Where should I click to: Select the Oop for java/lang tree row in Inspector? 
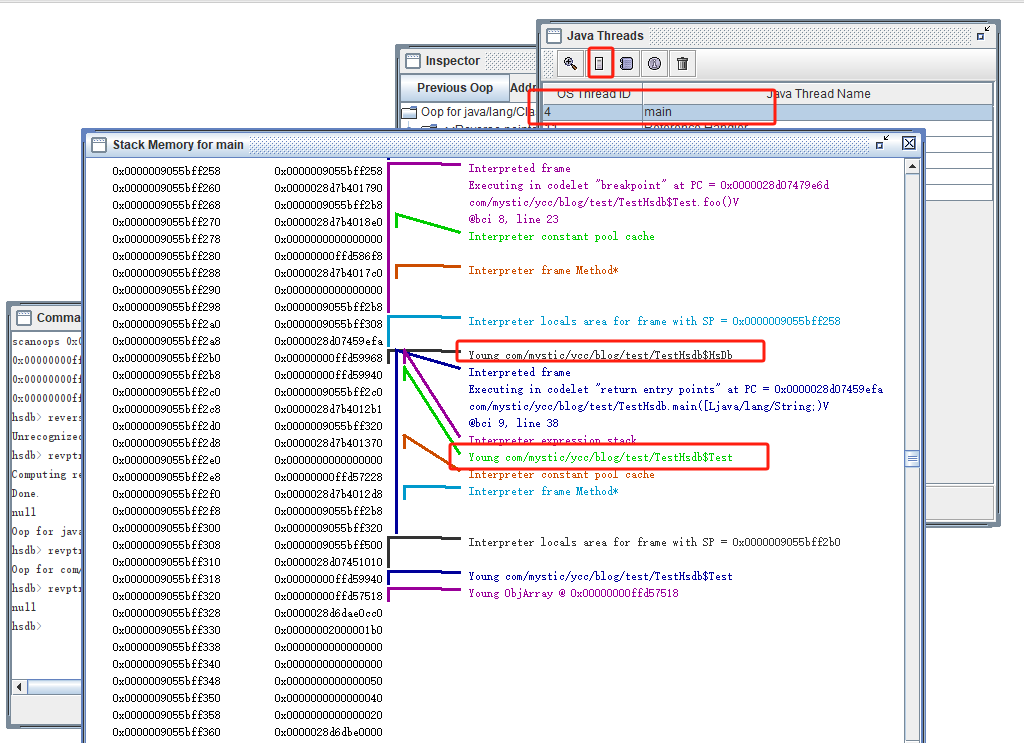(469, 112)
